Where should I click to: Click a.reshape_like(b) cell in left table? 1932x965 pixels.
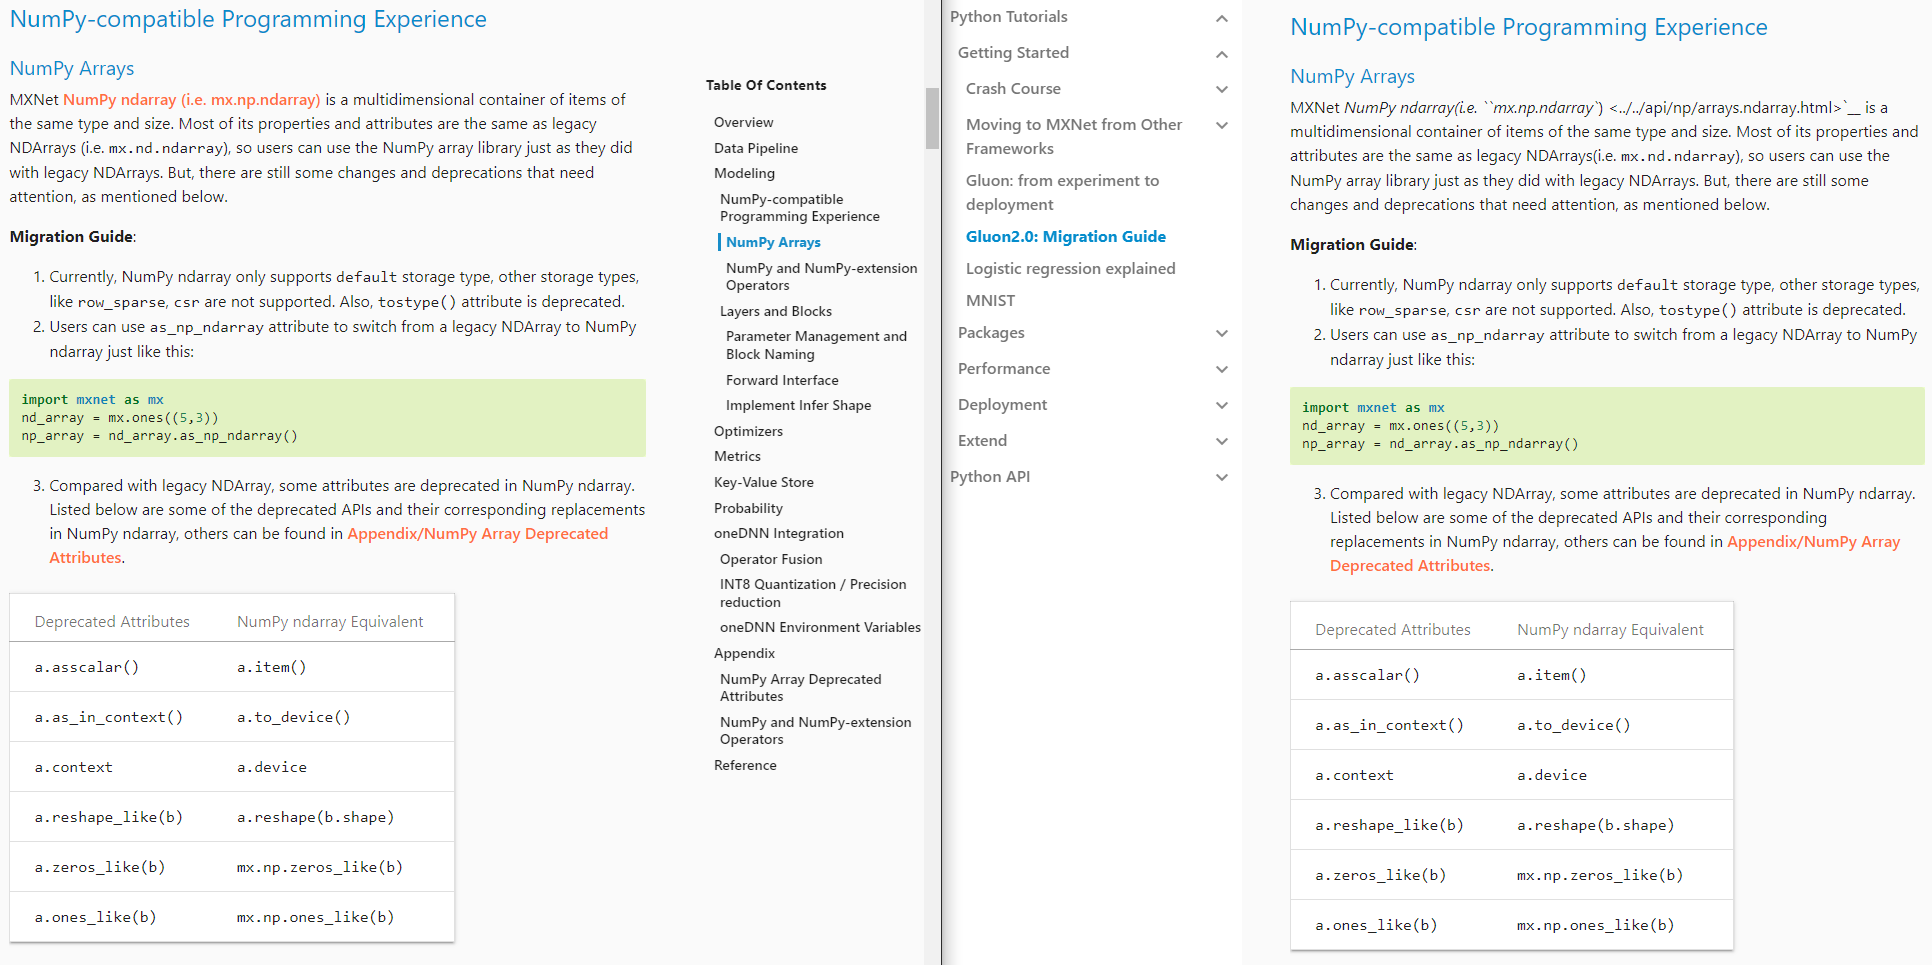pos(109,817)
